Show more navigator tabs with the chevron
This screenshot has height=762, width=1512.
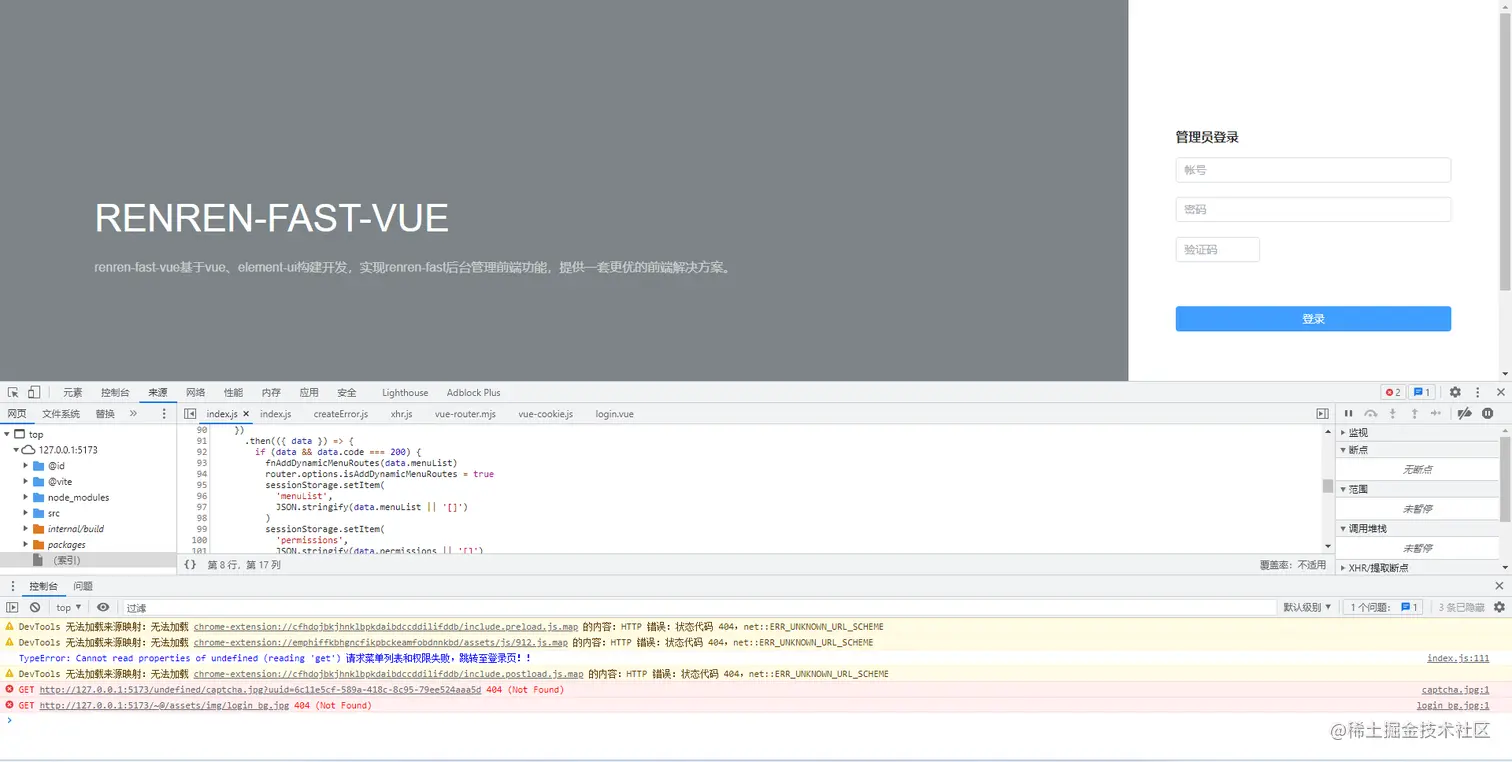pyautogui.click(x=133, y=414)
